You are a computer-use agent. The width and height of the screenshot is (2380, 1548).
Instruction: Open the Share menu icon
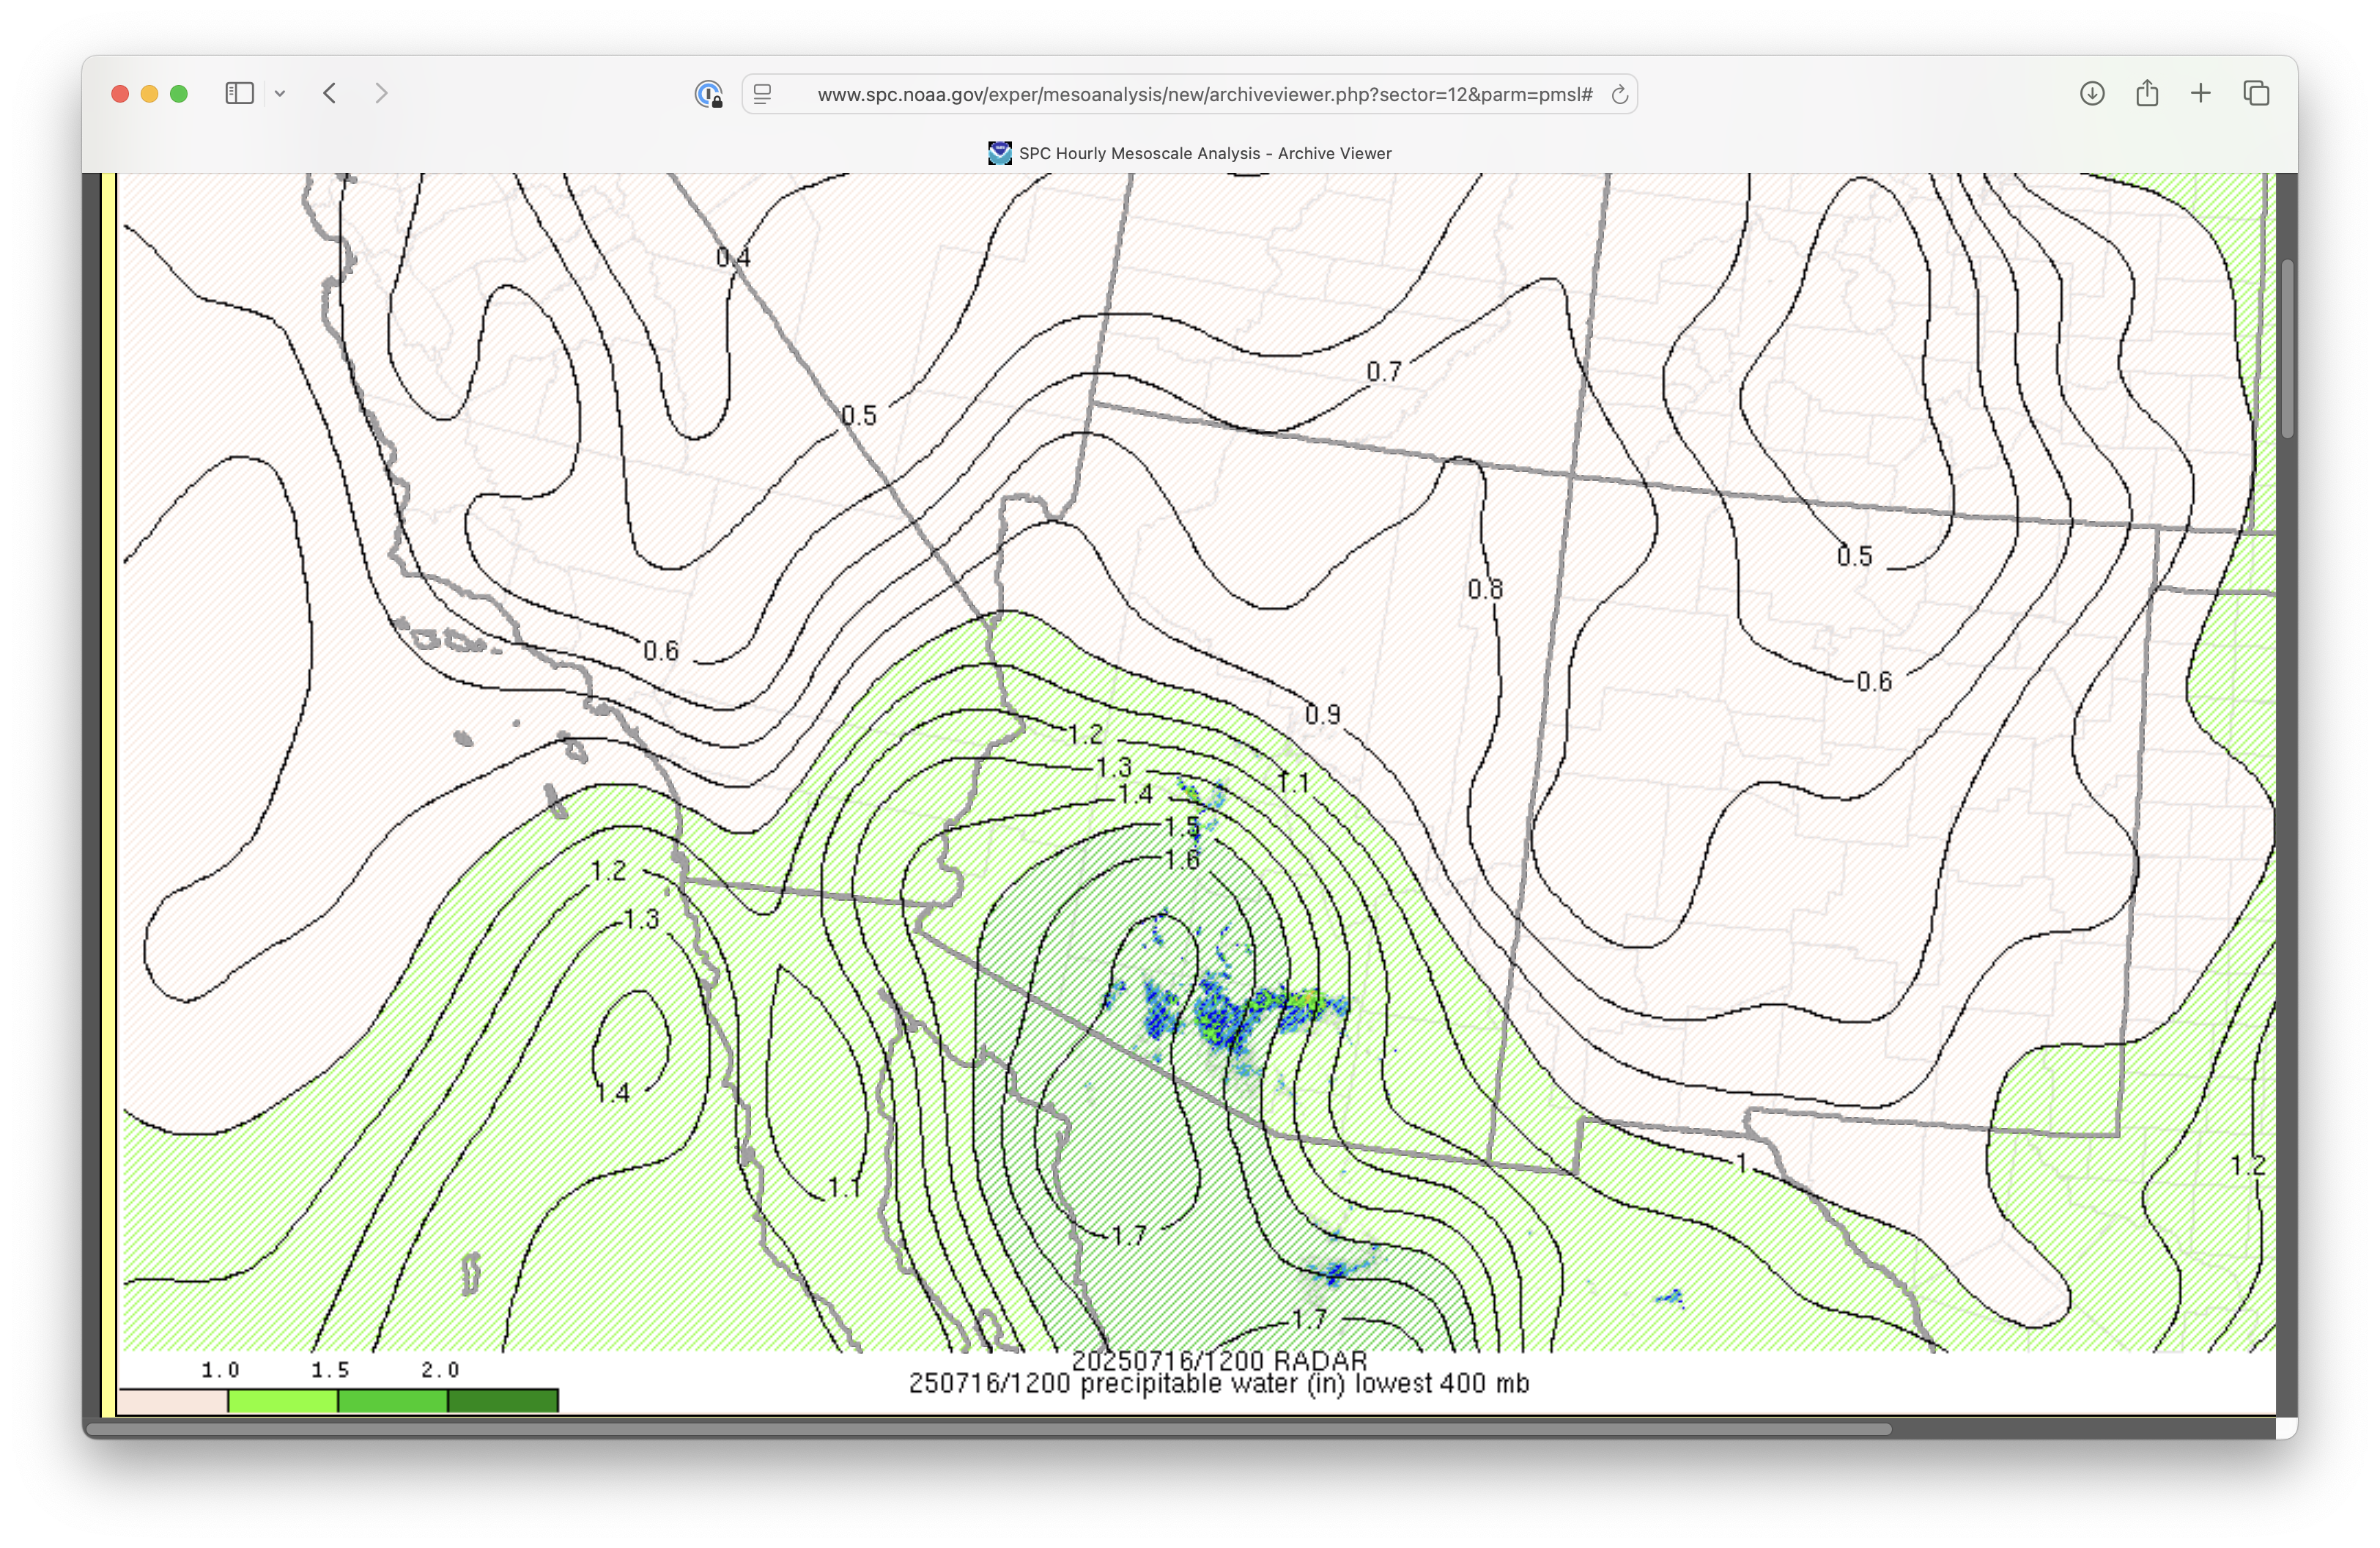[x=2147, y=94]
